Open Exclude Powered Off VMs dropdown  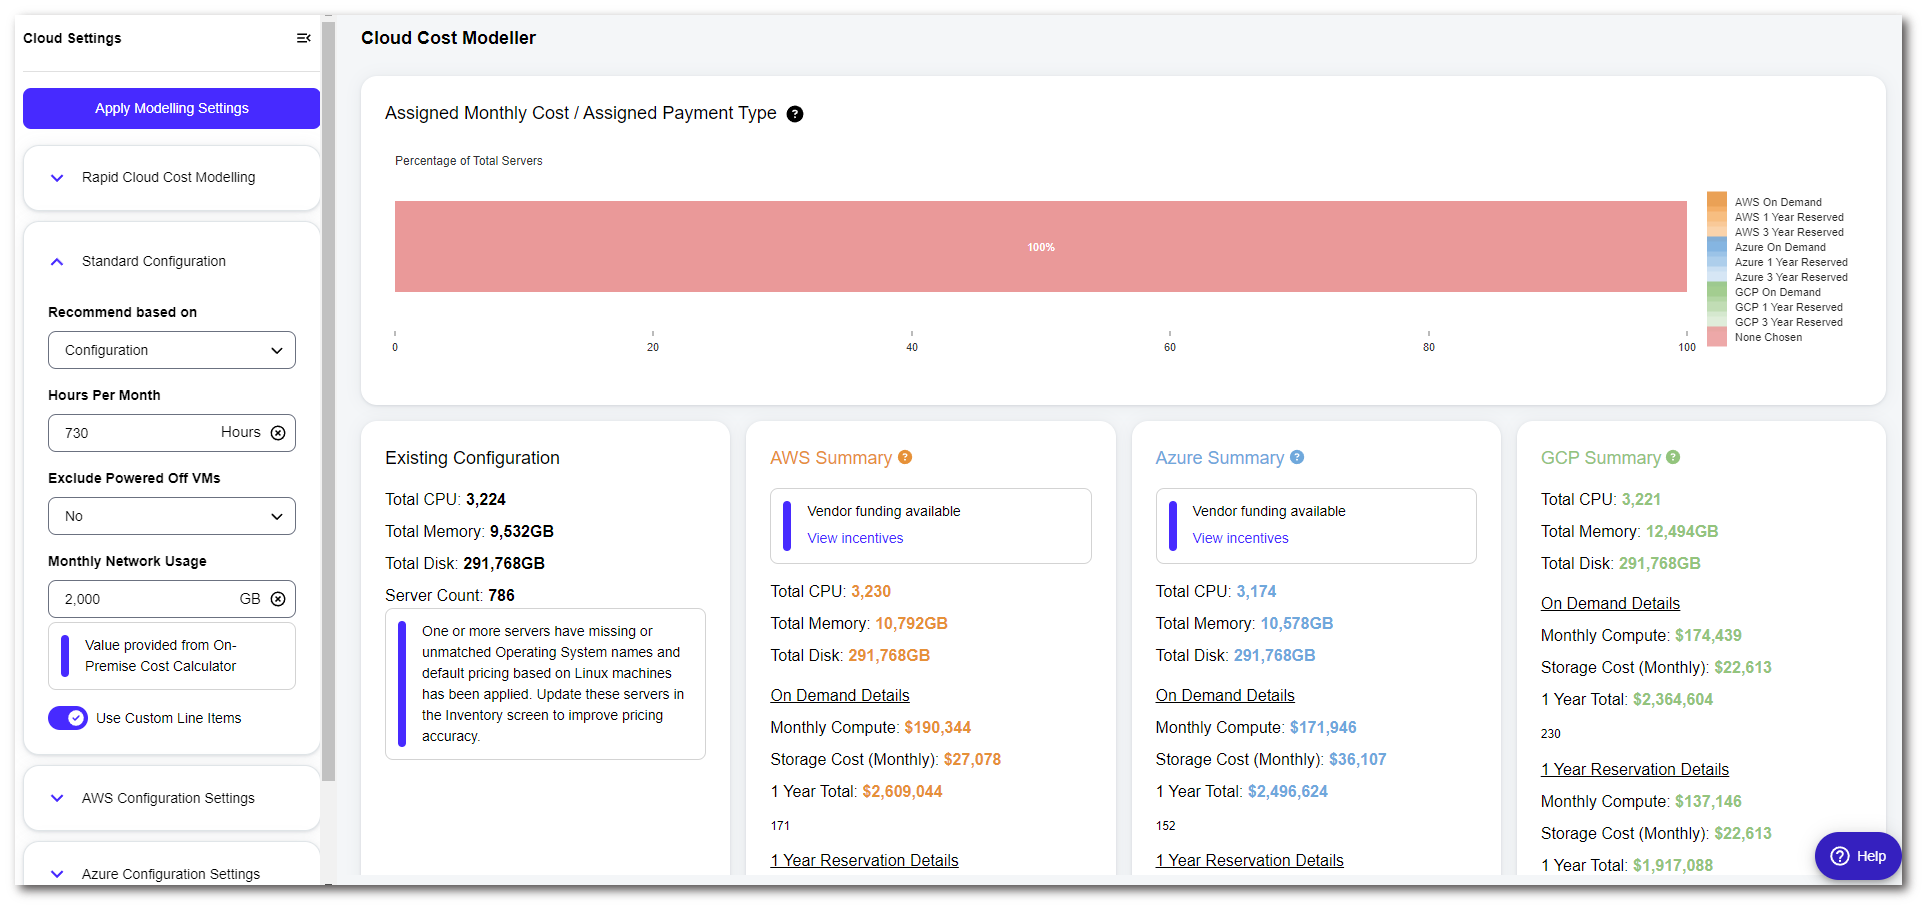tap(171, 516)
